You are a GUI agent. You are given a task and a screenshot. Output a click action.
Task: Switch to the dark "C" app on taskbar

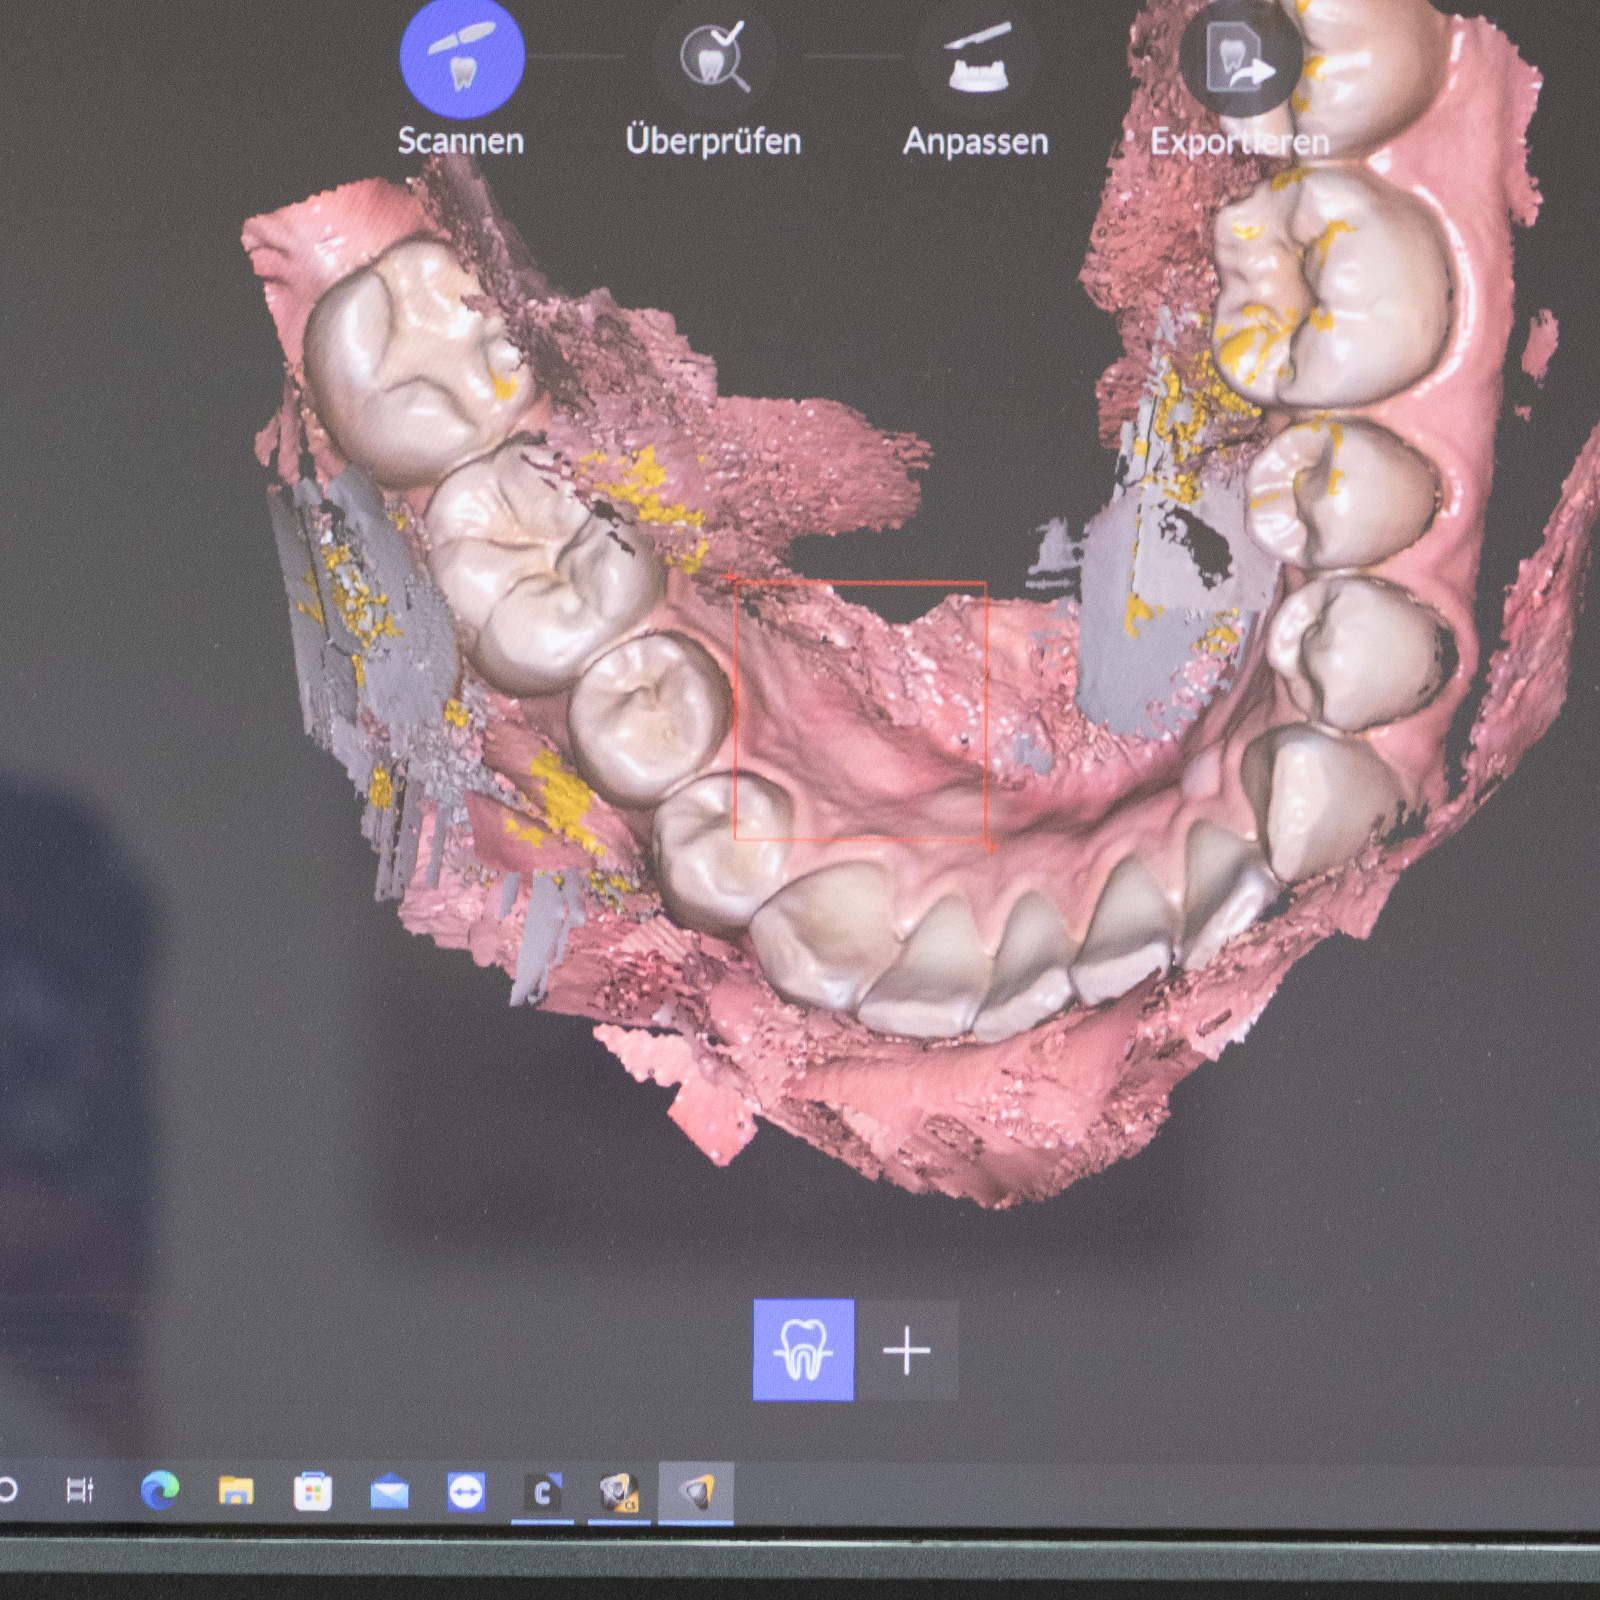click(542, 1494)
